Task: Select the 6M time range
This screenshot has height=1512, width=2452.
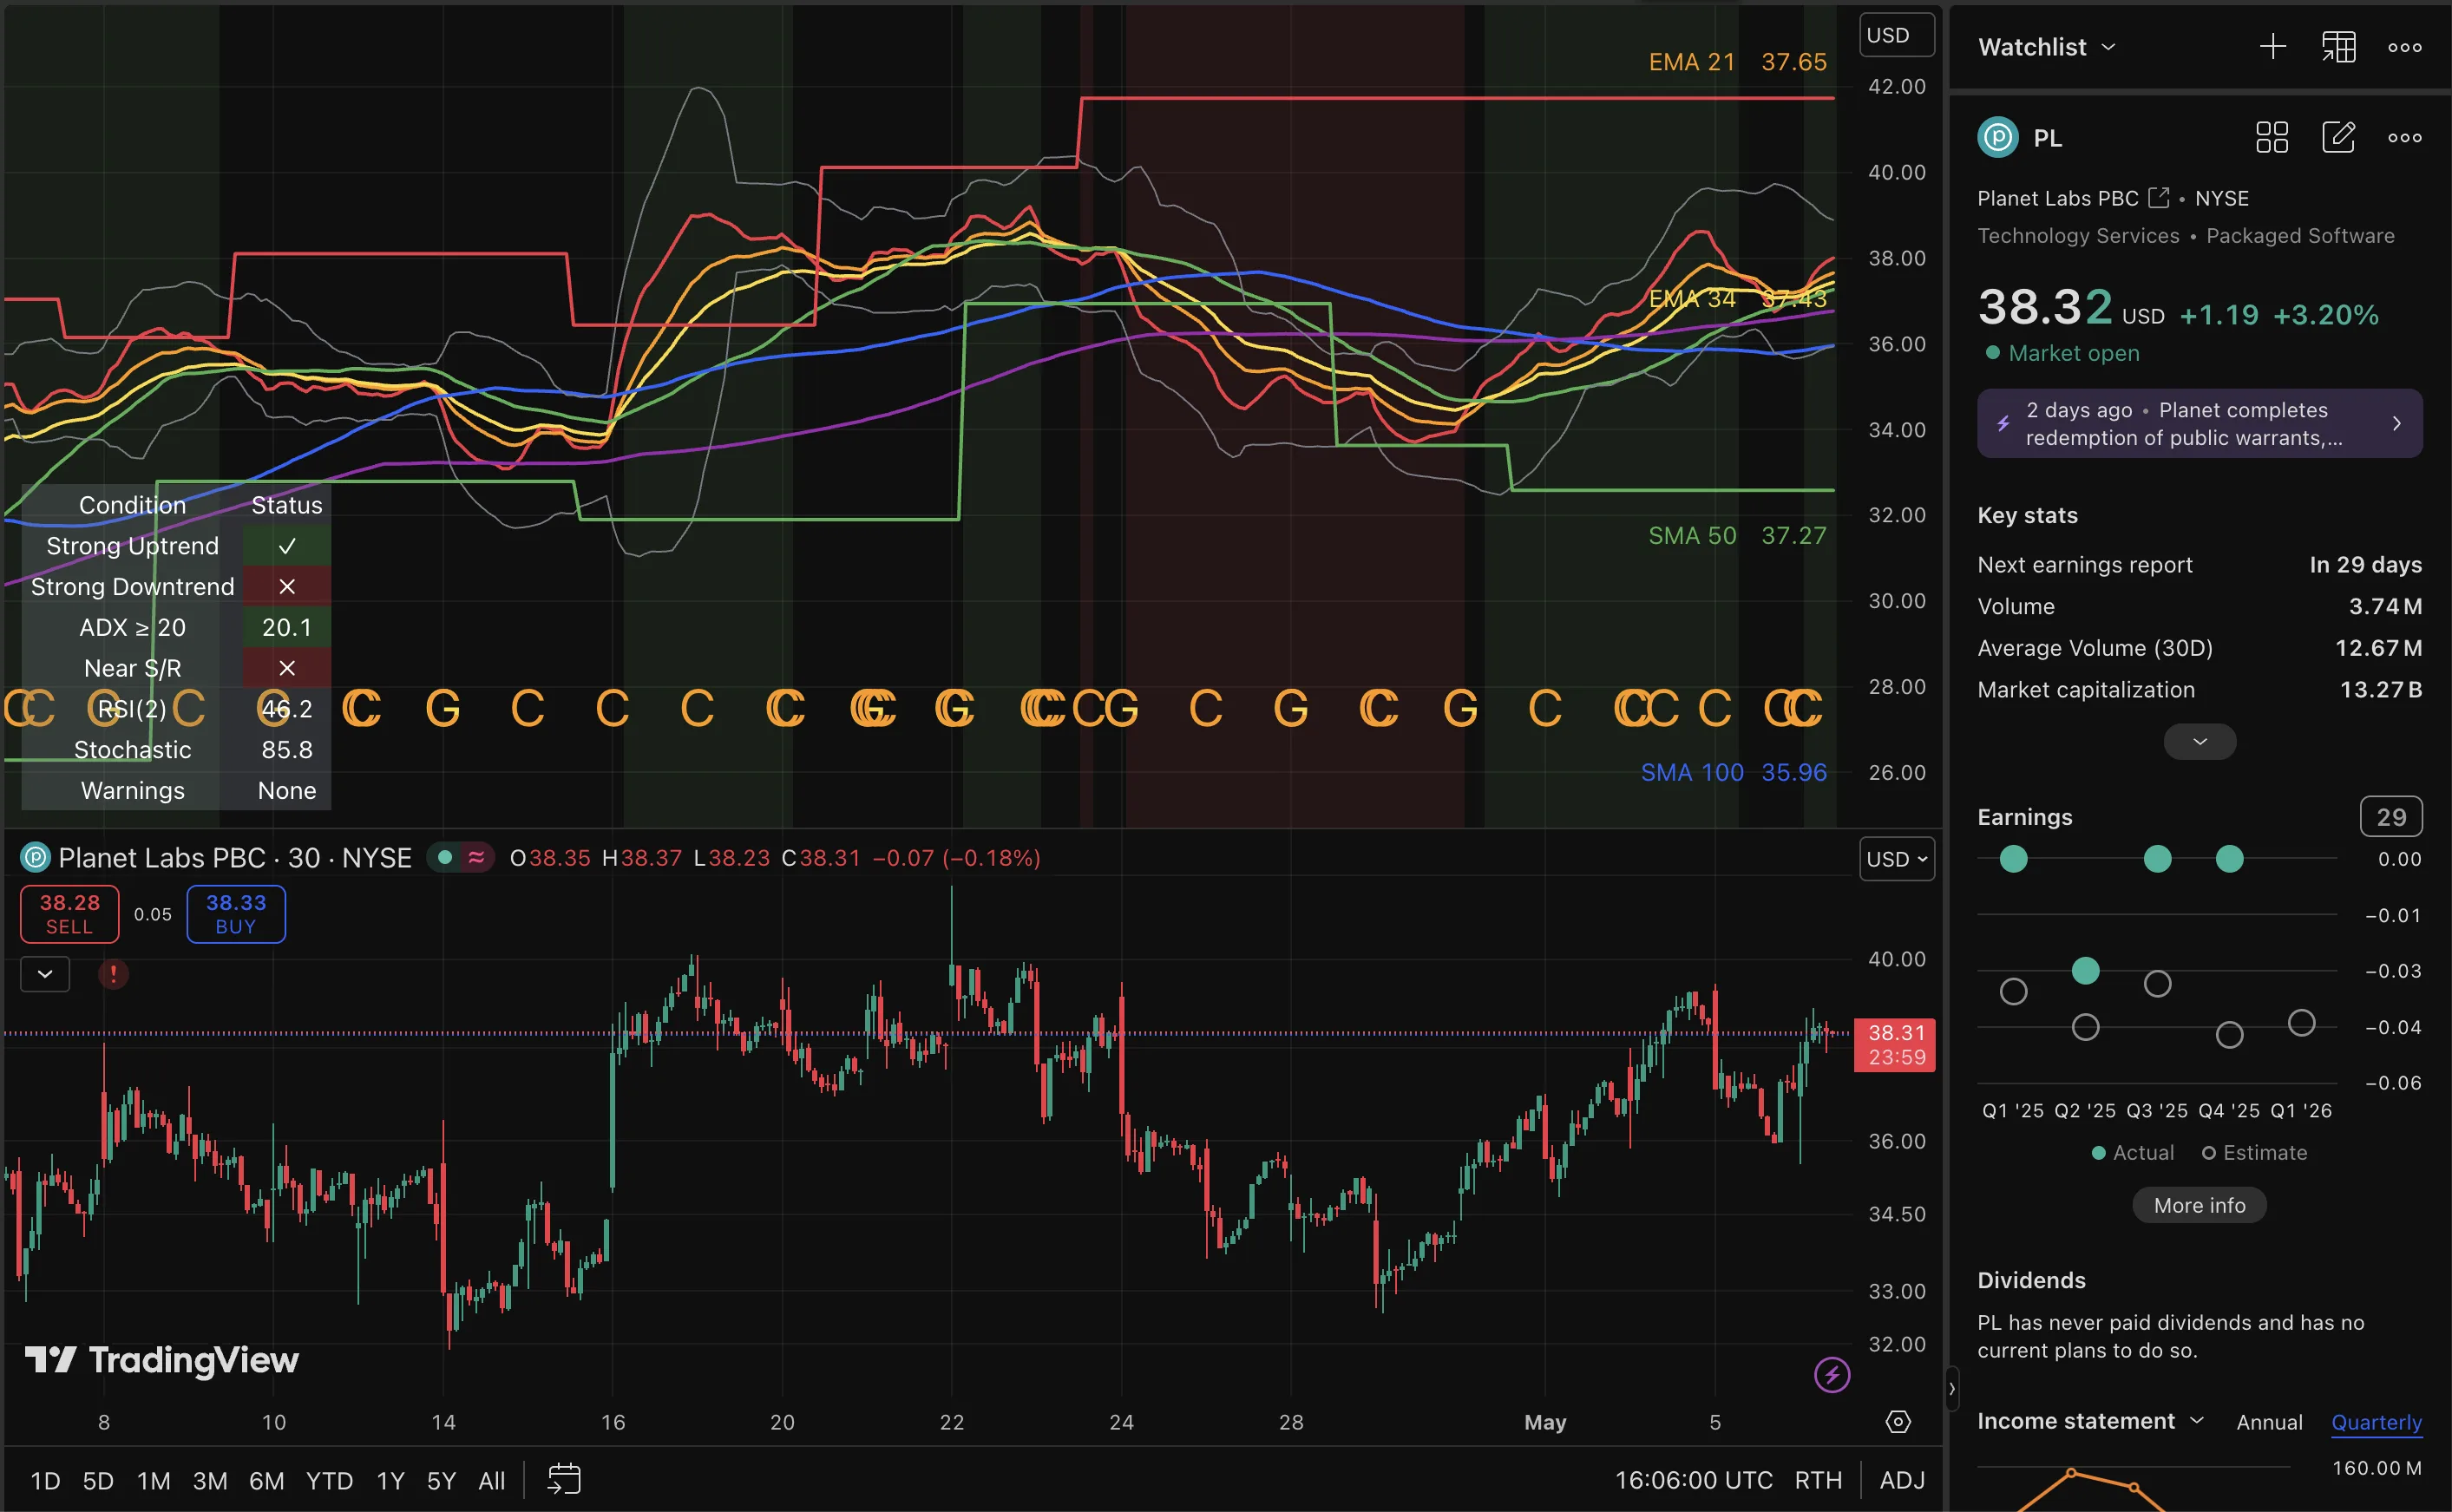Action: pos(266,1480)
